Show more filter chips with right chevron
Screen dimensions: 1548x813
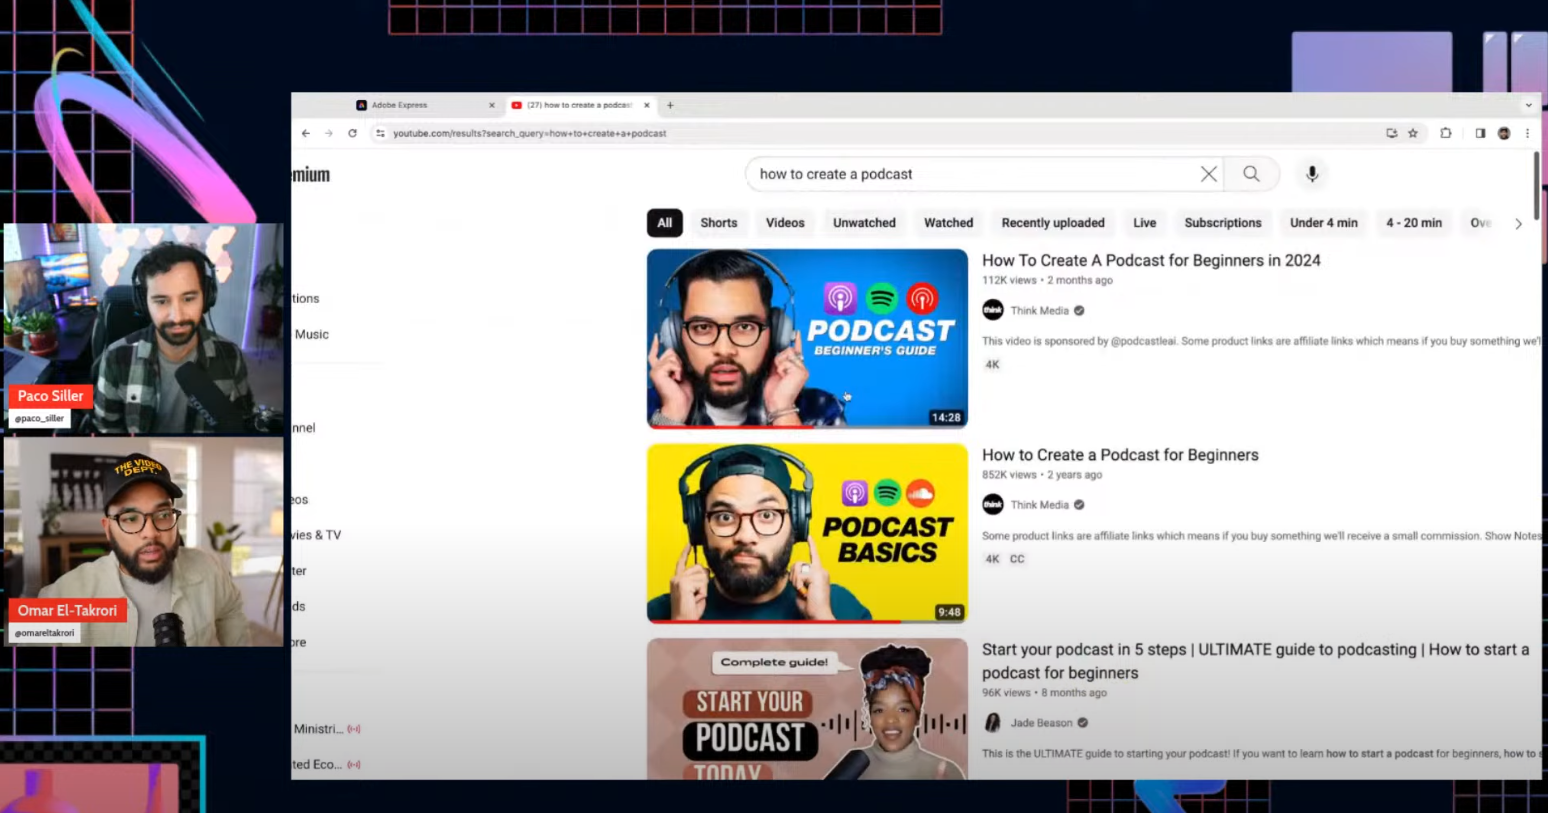(1518, 224)
